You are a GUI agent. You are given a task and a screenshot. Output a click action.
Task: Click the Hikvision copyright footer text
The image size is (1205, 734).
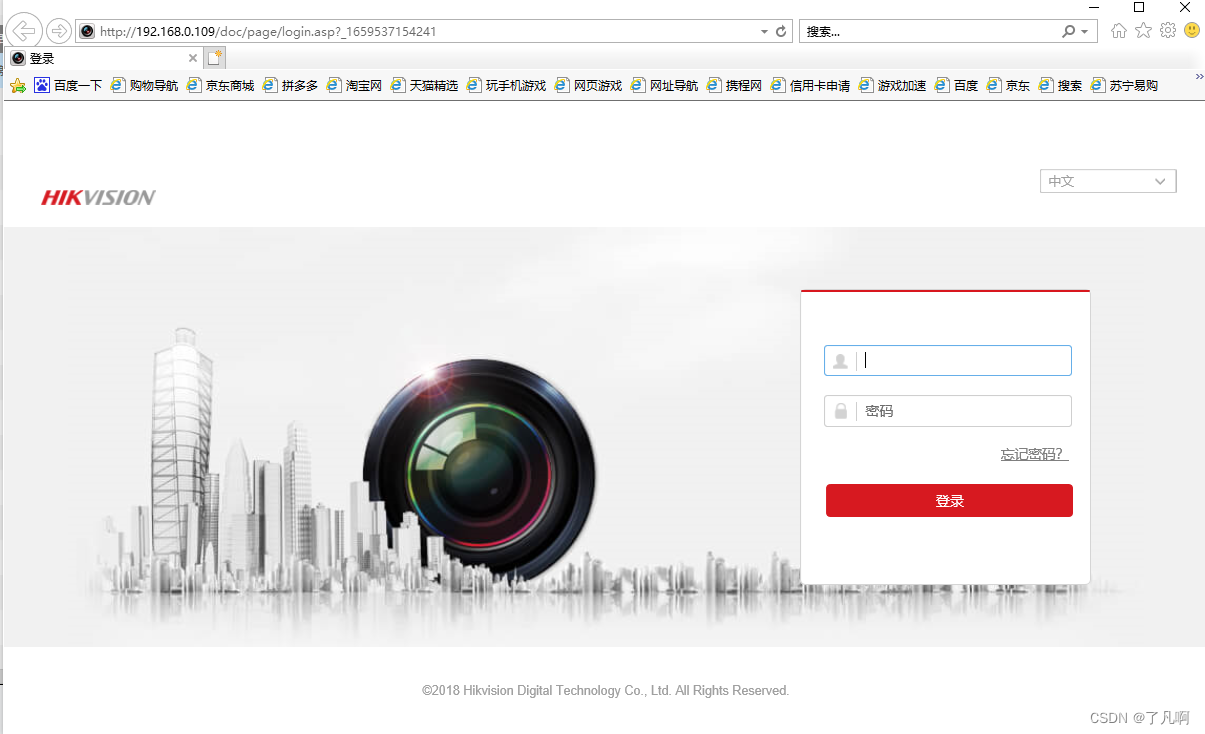[605, 691]
